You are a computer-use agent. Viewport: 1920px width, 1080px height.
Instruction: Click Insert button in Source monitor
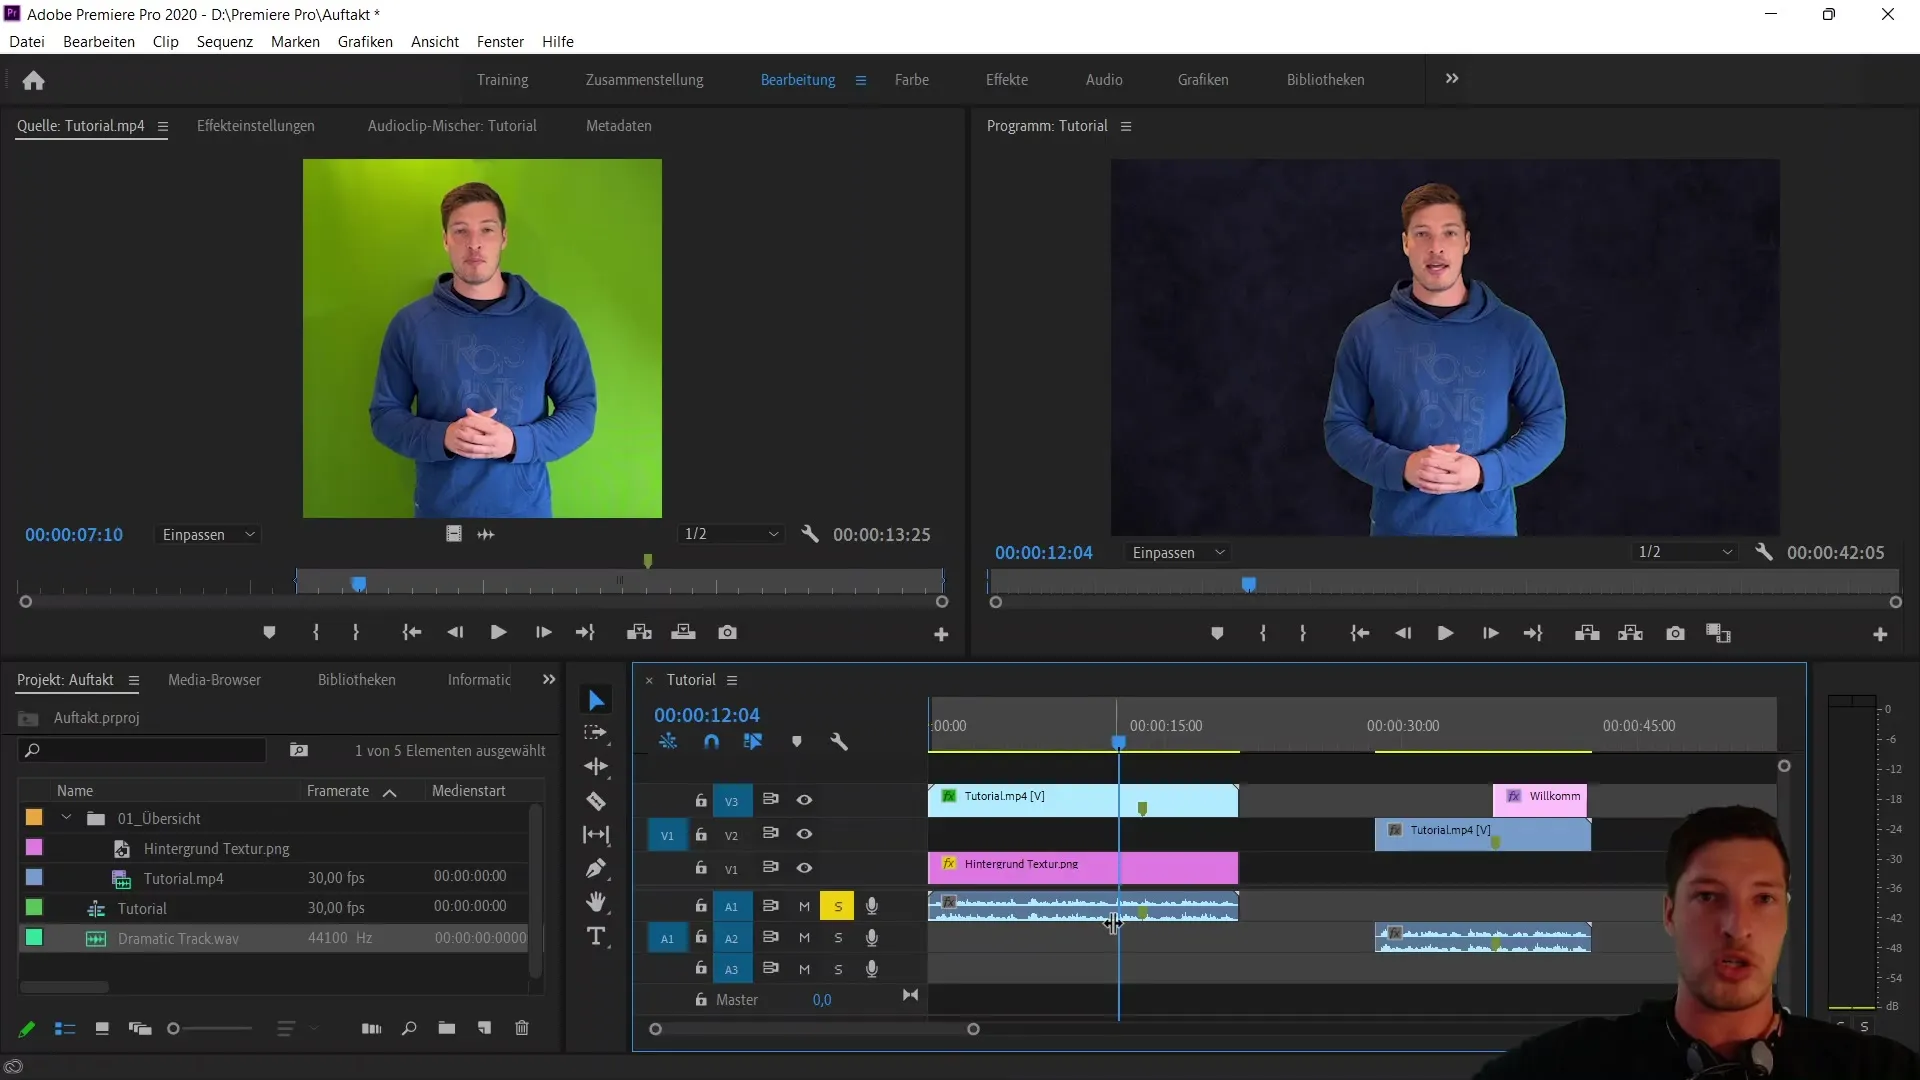(639, 633)
